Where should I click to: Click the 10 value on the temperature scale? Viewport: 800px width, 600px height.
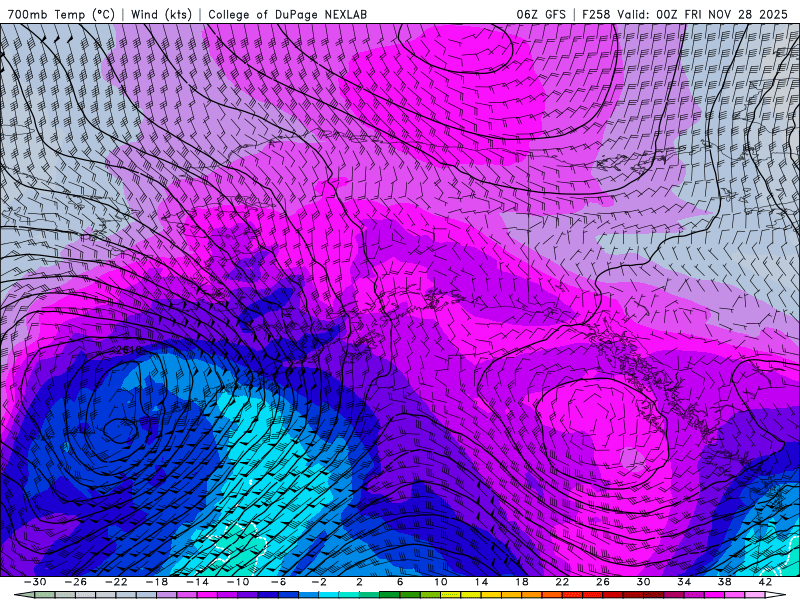(440, 582)
